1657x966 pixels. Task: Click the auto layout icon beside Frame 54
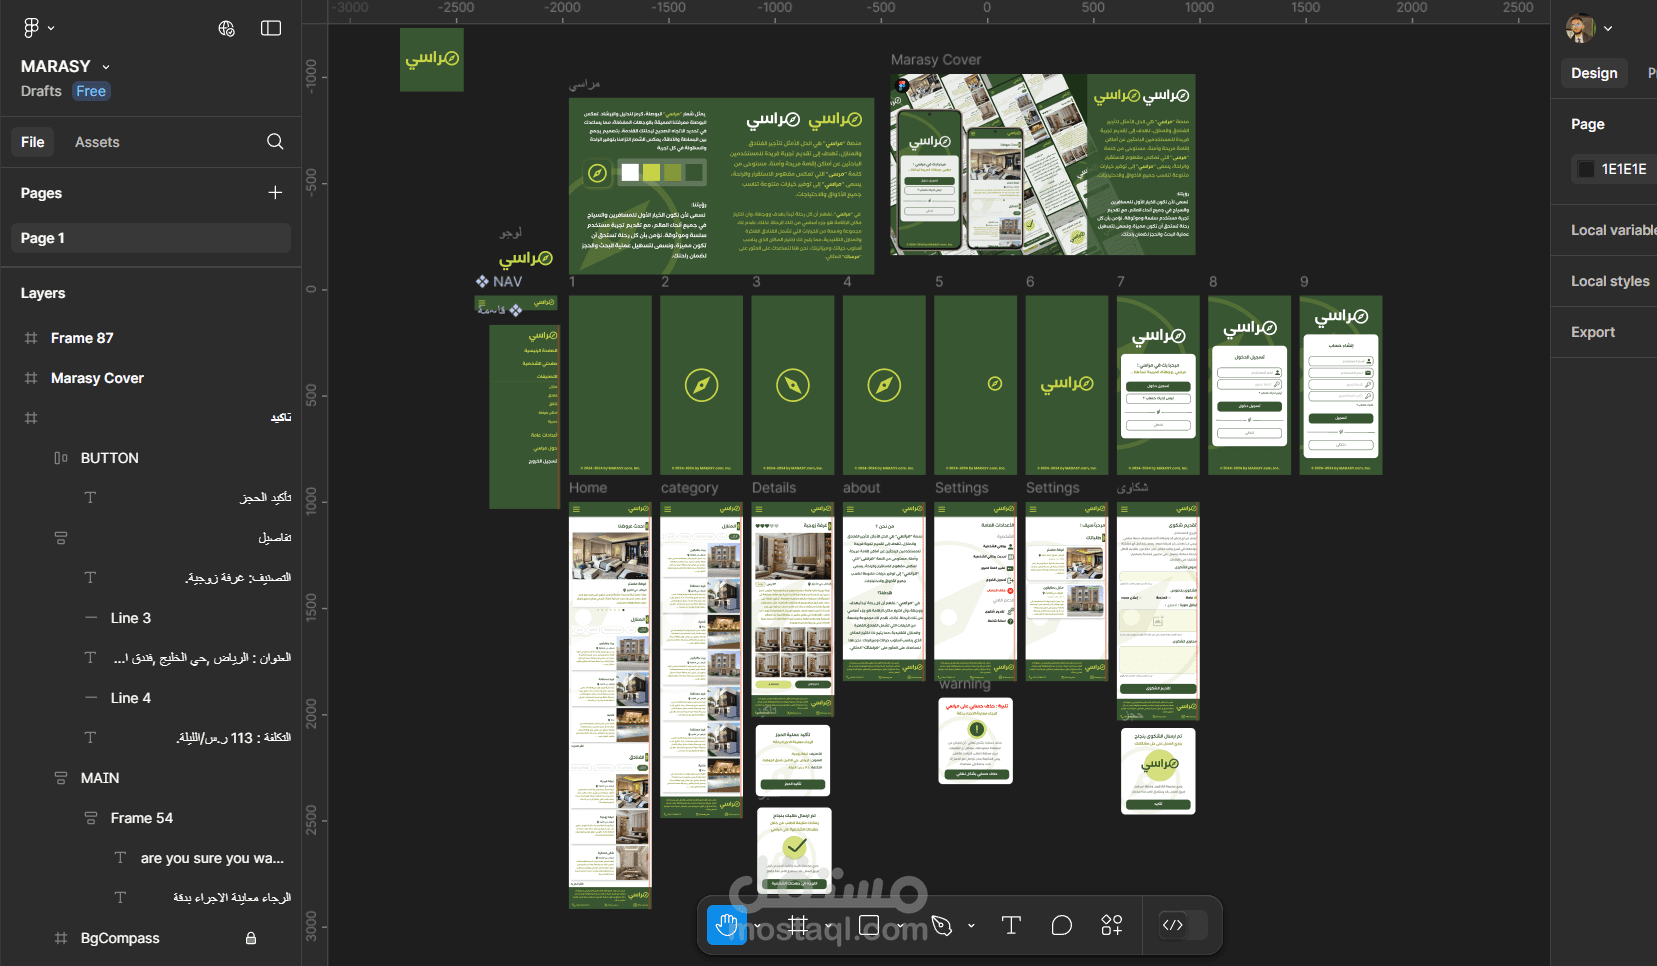(91, 818)
